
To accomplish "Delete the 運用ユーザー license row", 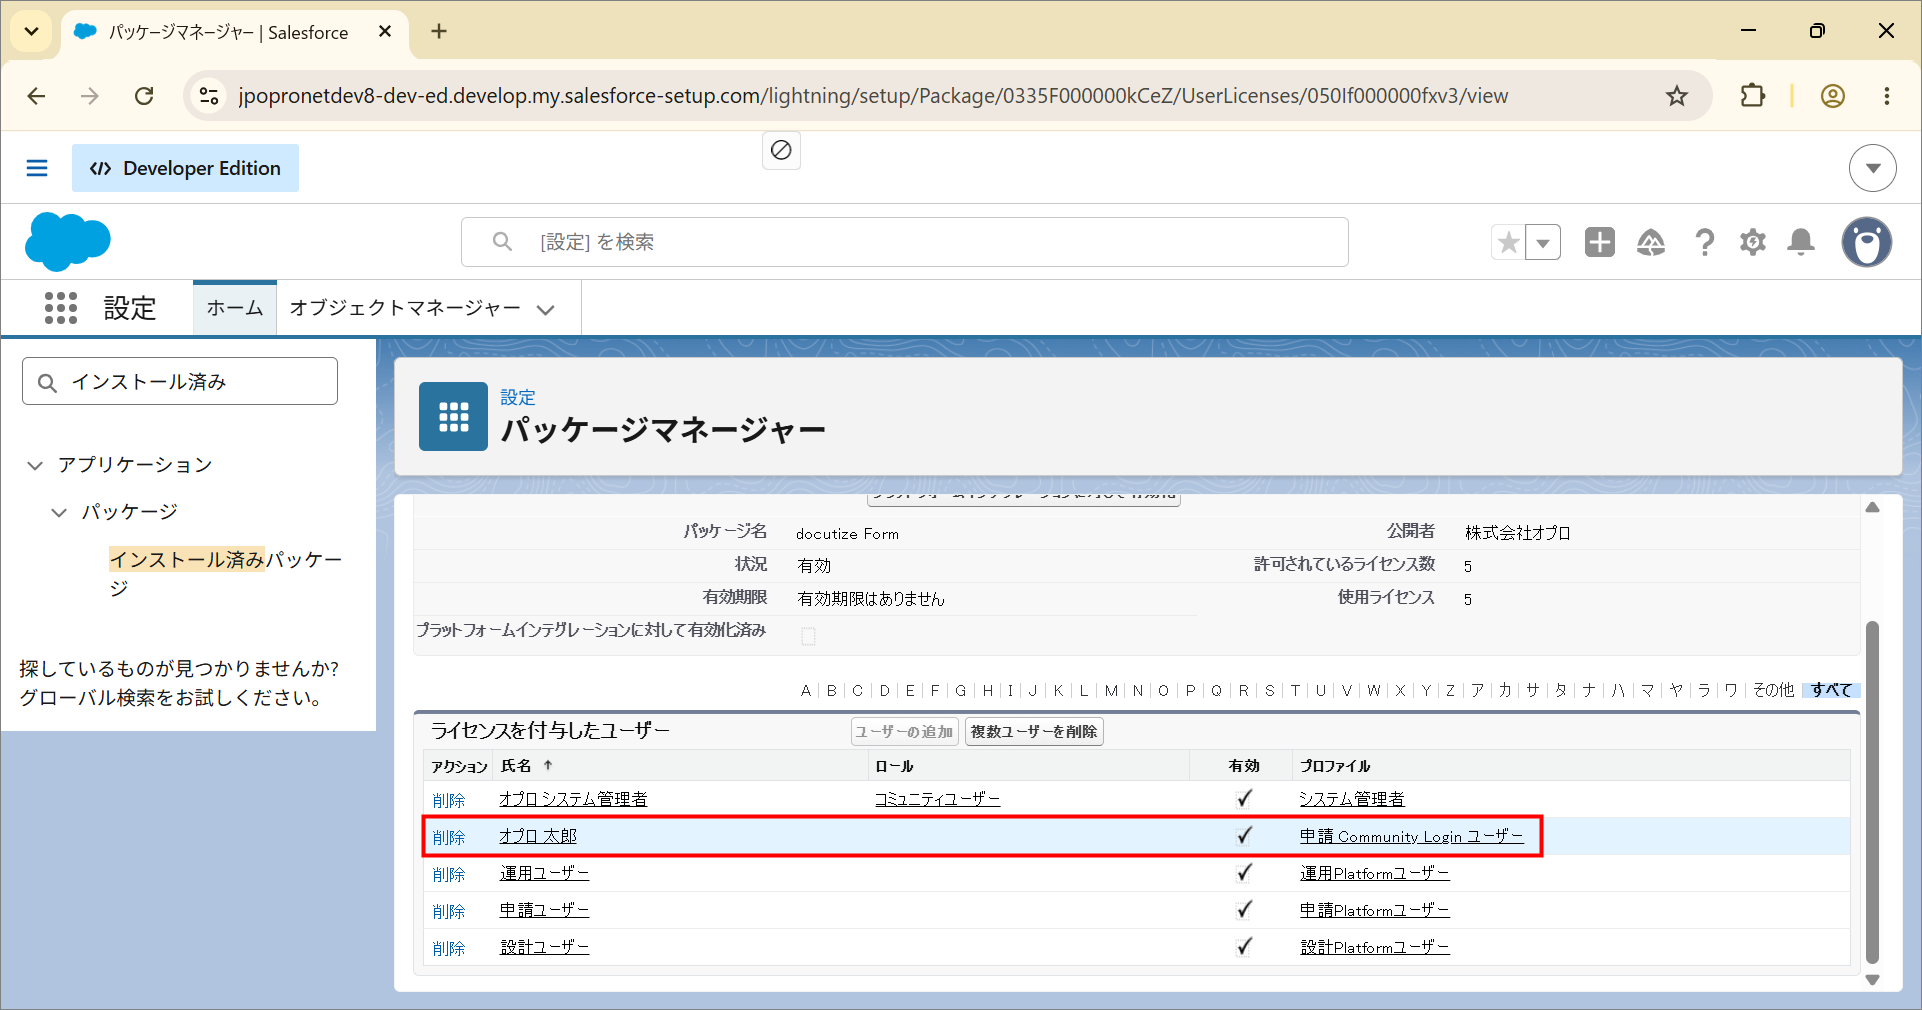I will tap(449, 874).
